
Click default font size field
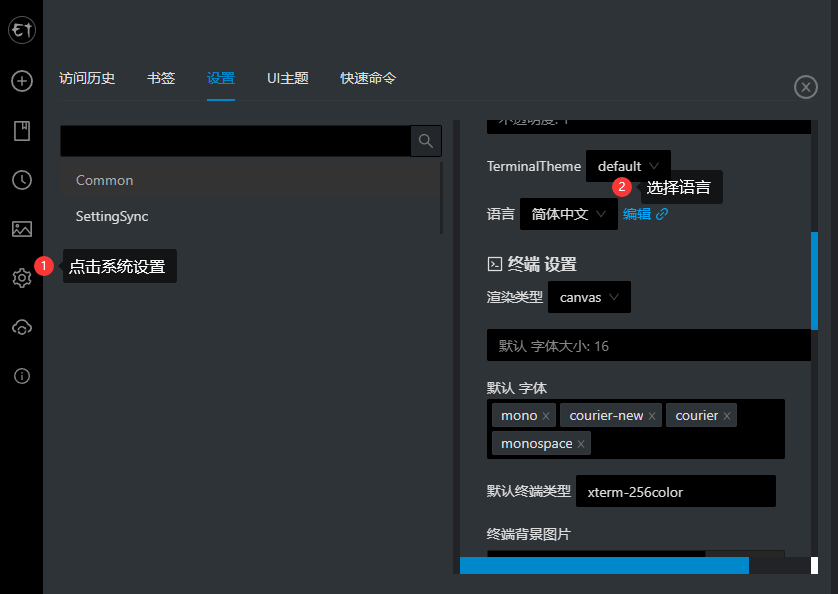(x=649, y=345)
